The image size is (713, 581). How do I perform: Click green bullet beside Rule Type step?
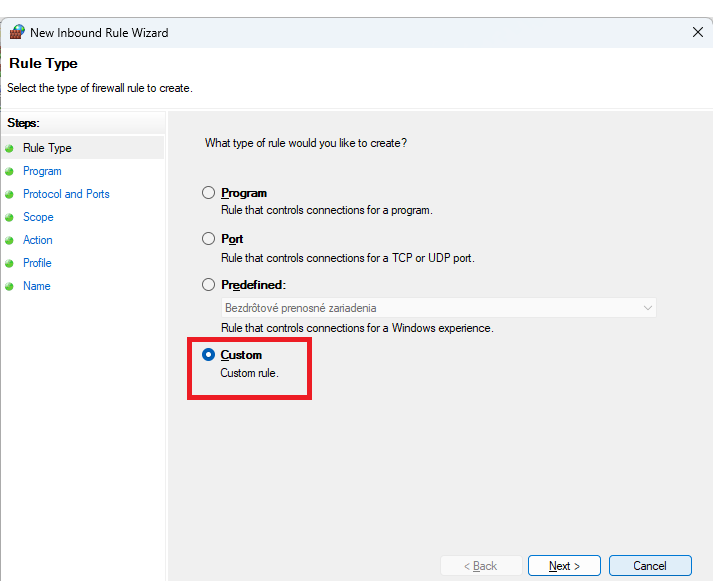10,148
